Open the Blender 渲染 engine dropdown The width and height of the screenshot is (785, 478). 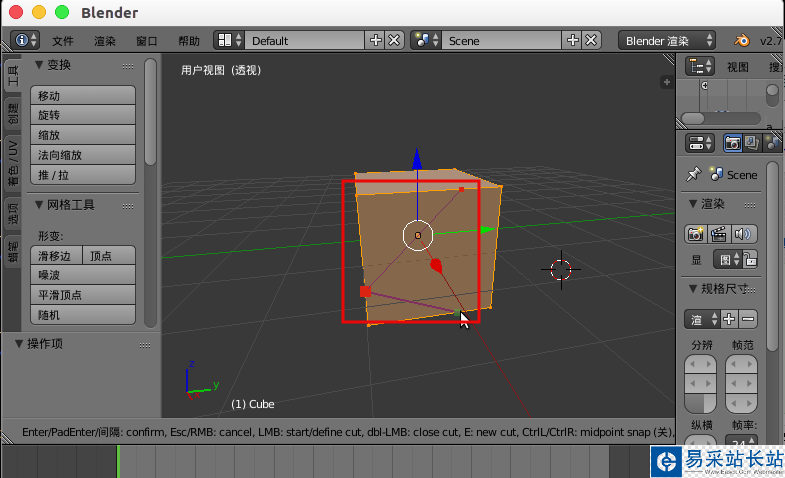pyautogui.click(x=666, y=41)
